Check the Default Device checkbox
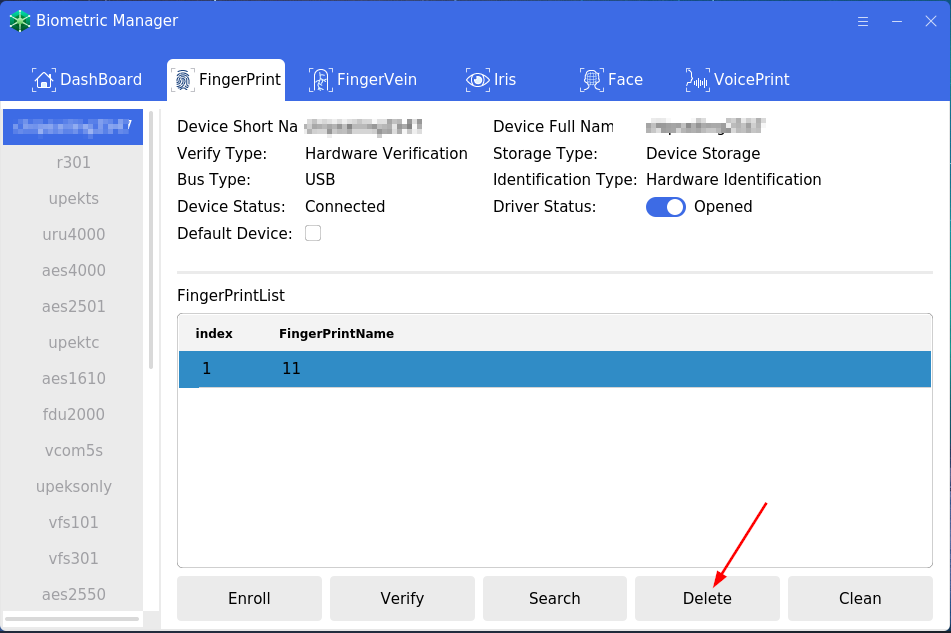 click(x=313, y=233)
